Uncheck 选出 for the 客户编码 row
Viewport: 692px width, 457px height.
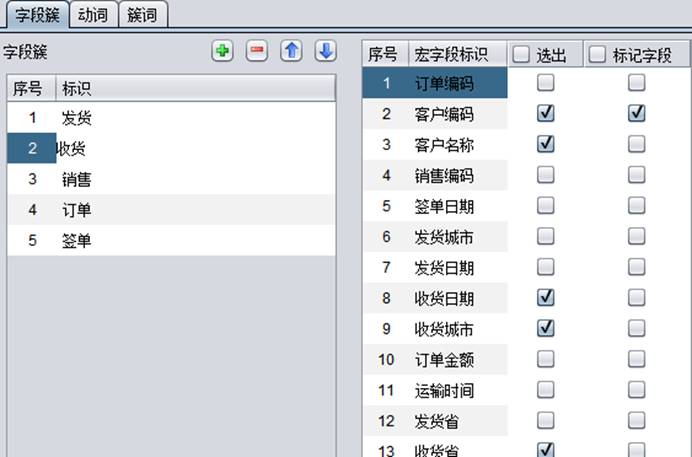click(545, 113)
